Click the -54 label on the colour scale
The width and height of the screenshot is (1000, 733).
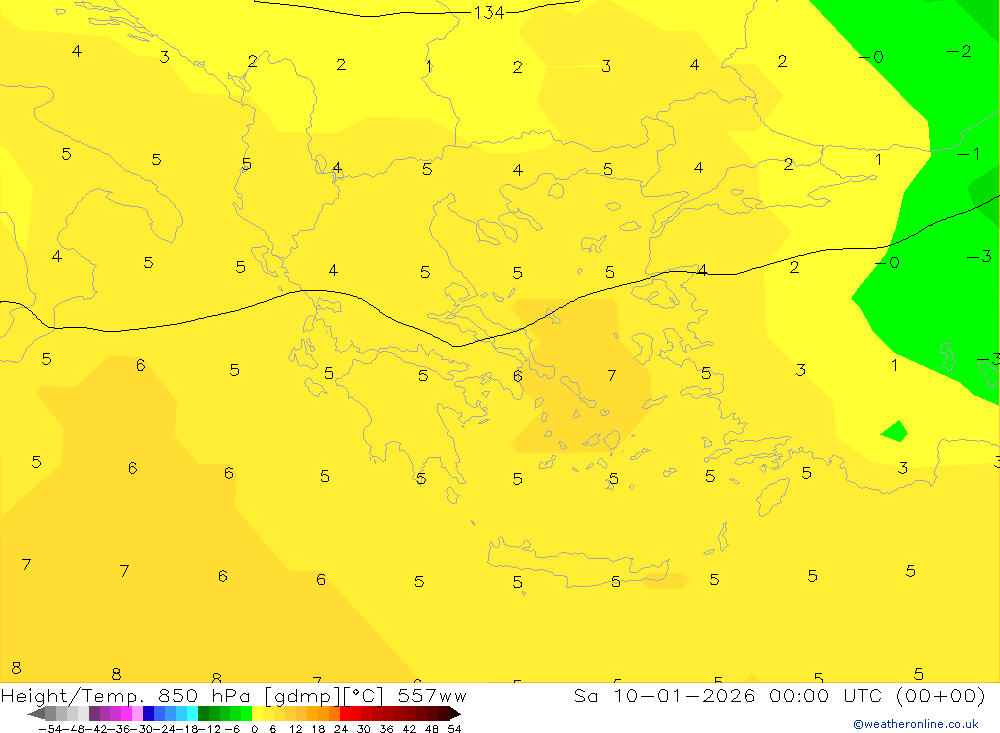[50, 729]
